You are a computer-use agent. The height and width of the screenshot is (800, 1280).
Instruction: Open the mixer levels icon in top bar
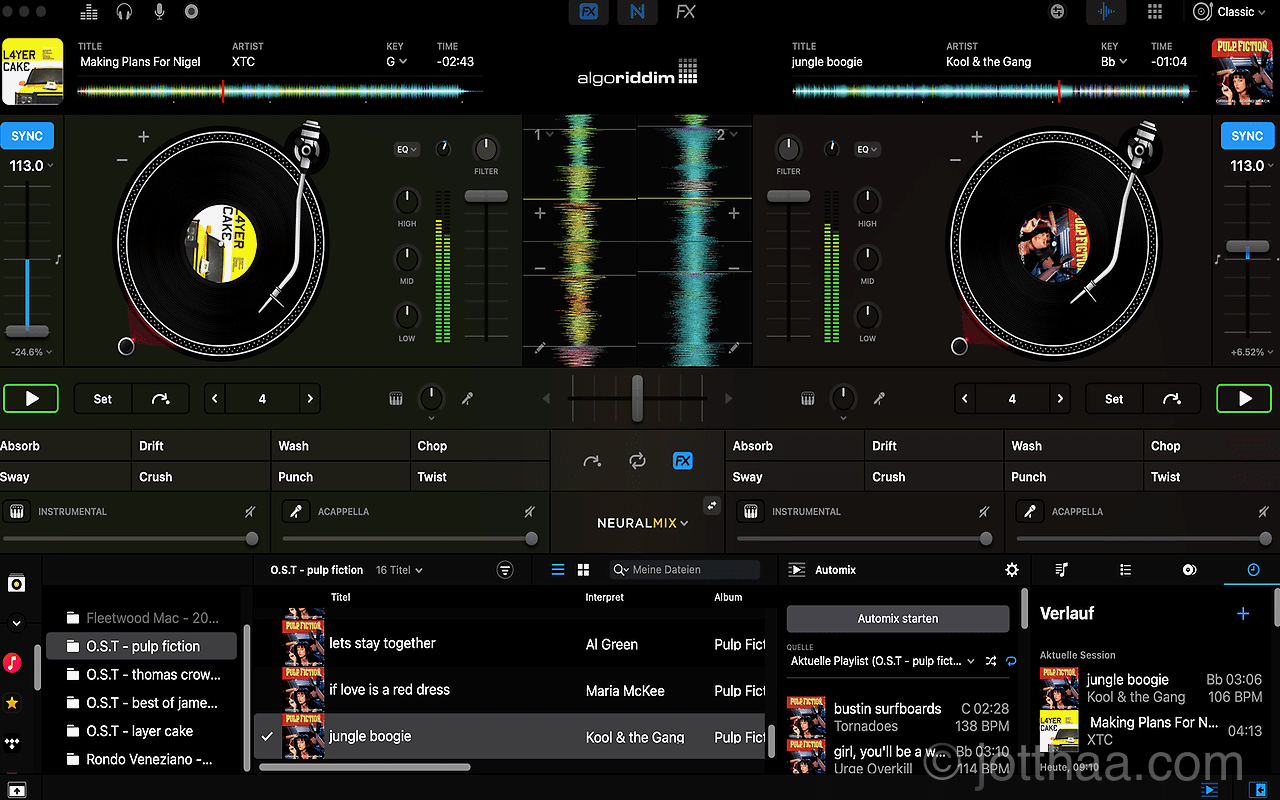click(89, 12)
